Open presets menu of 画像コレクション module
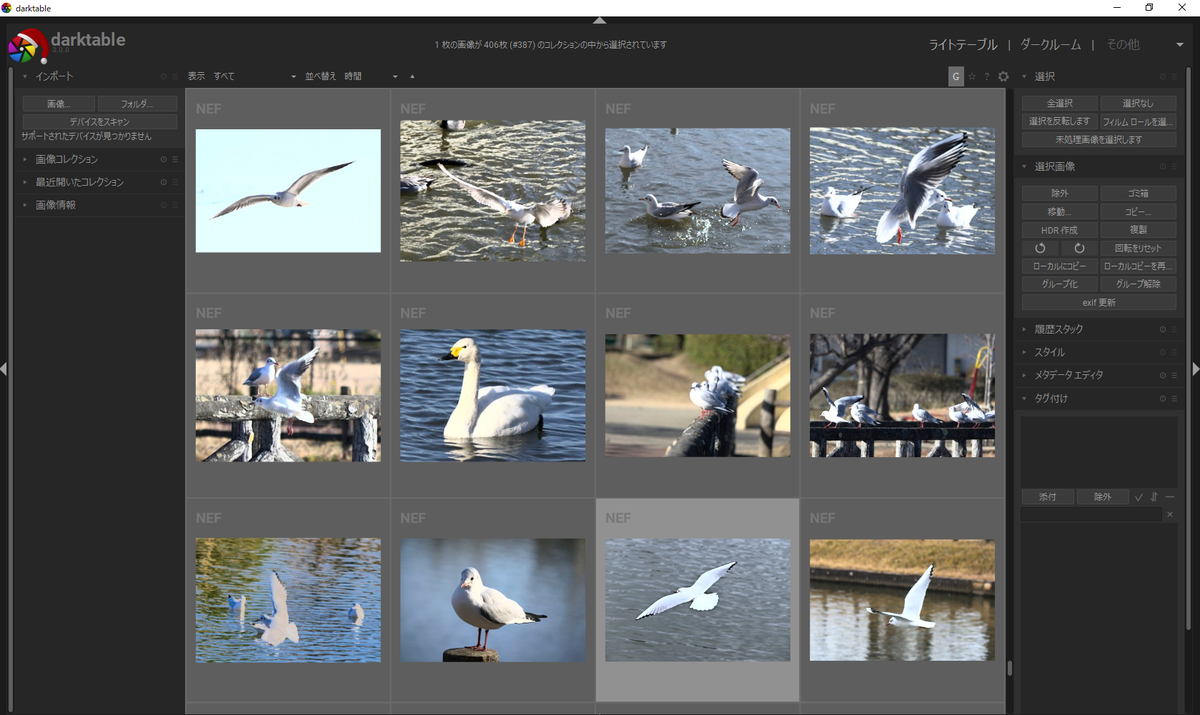Viewport: 1200px width, 715px height. pos(175,159)
